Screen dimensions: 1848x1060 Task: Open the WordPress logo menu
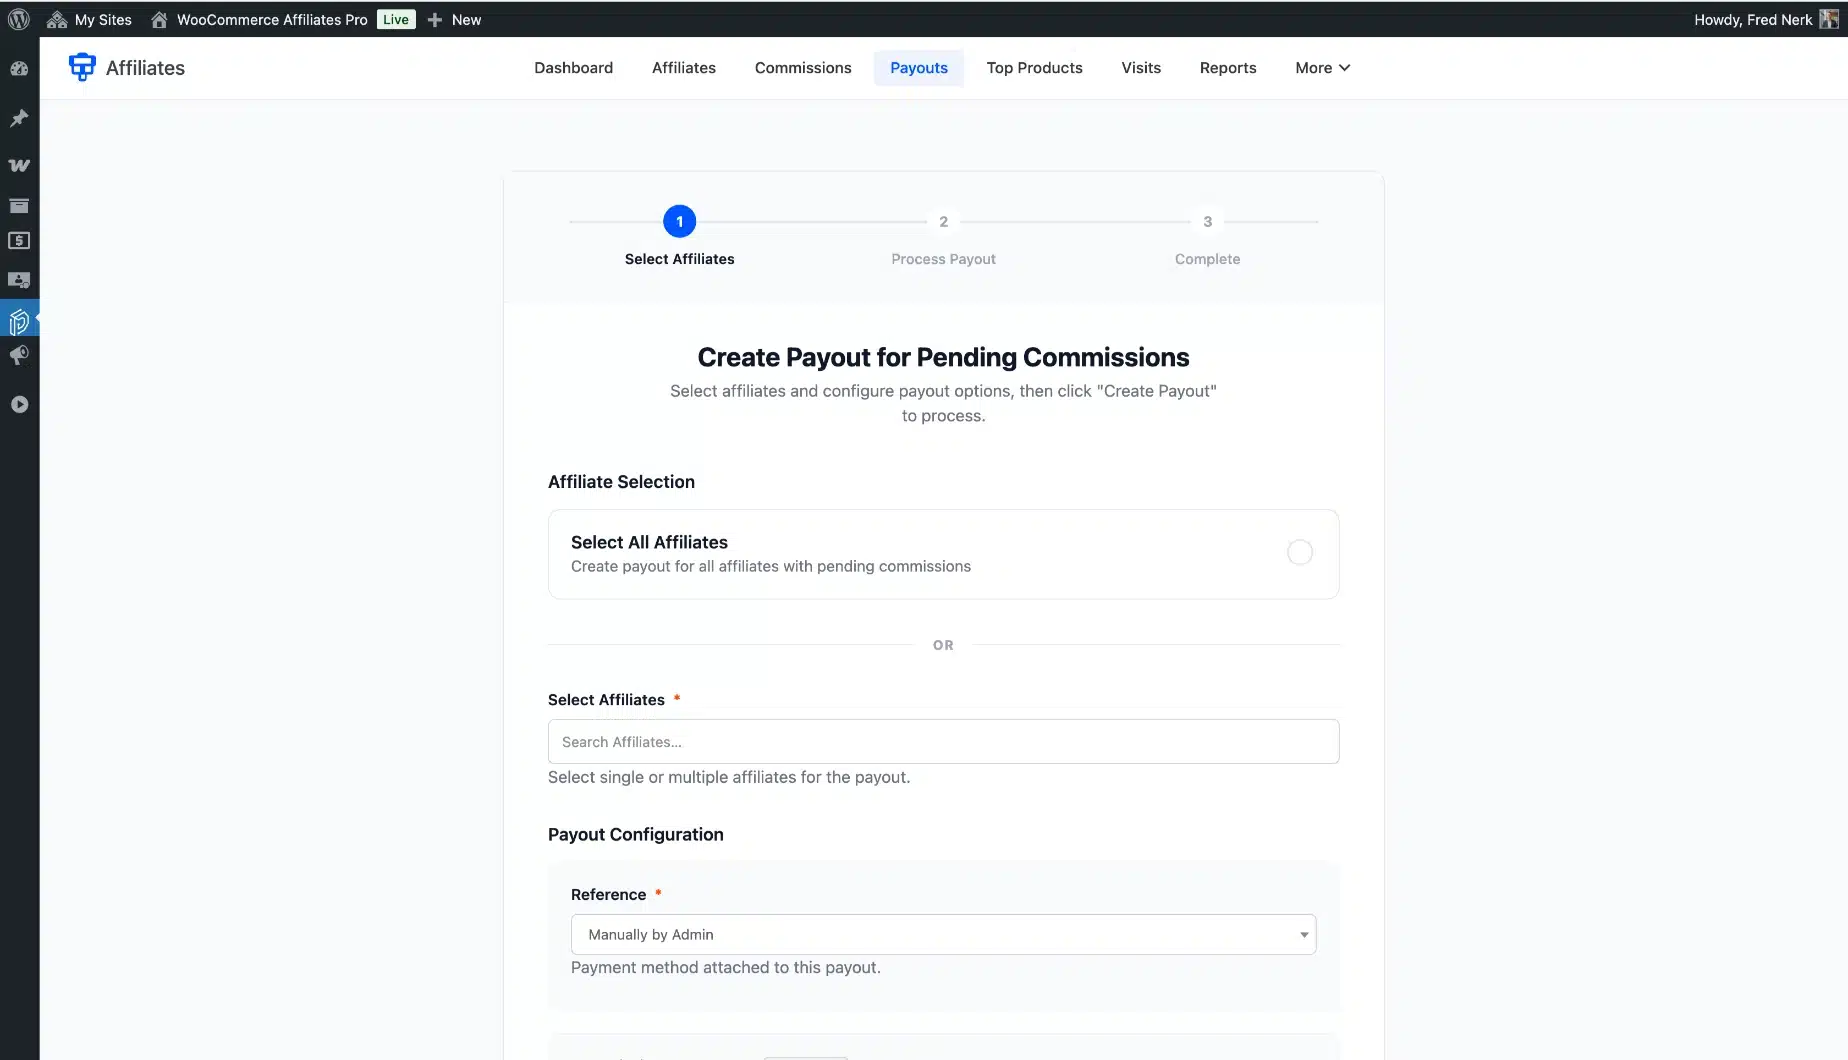click(19, 19)
